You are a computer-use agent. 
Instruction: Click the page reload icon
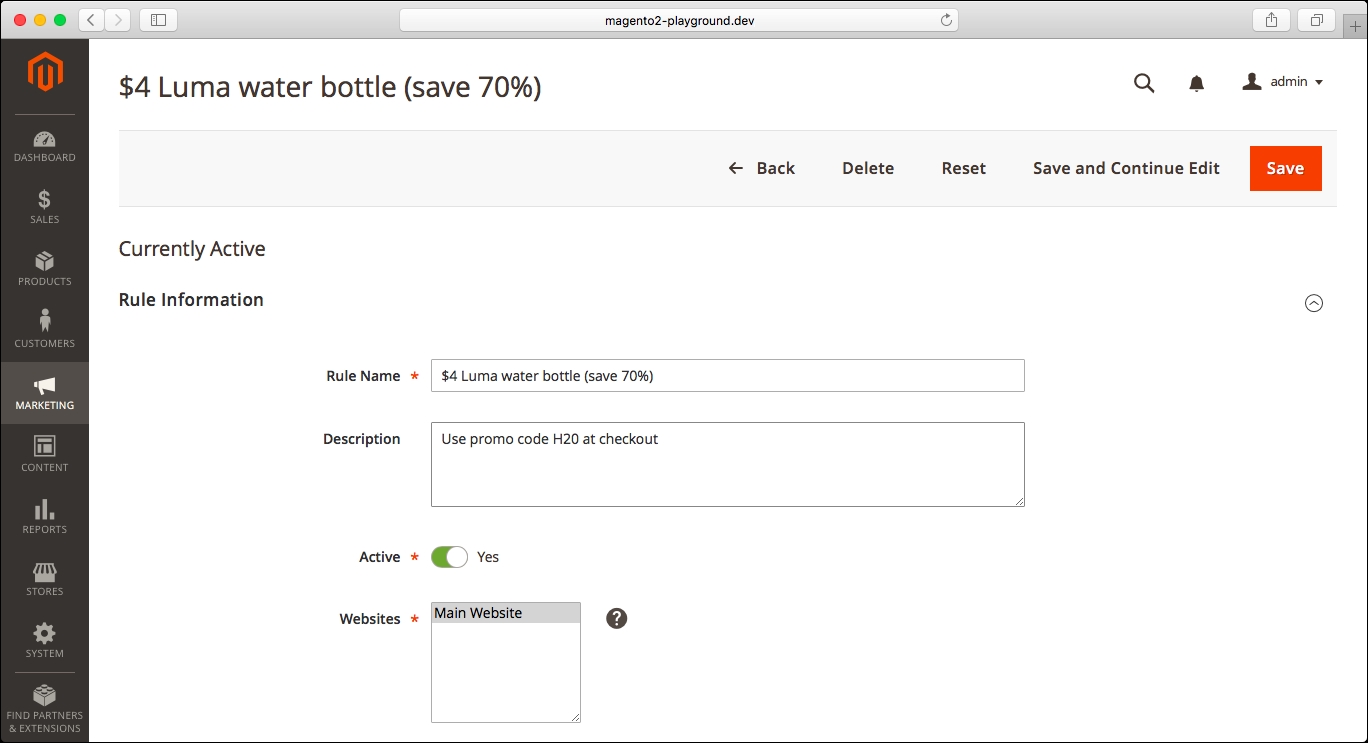[945, 20]
